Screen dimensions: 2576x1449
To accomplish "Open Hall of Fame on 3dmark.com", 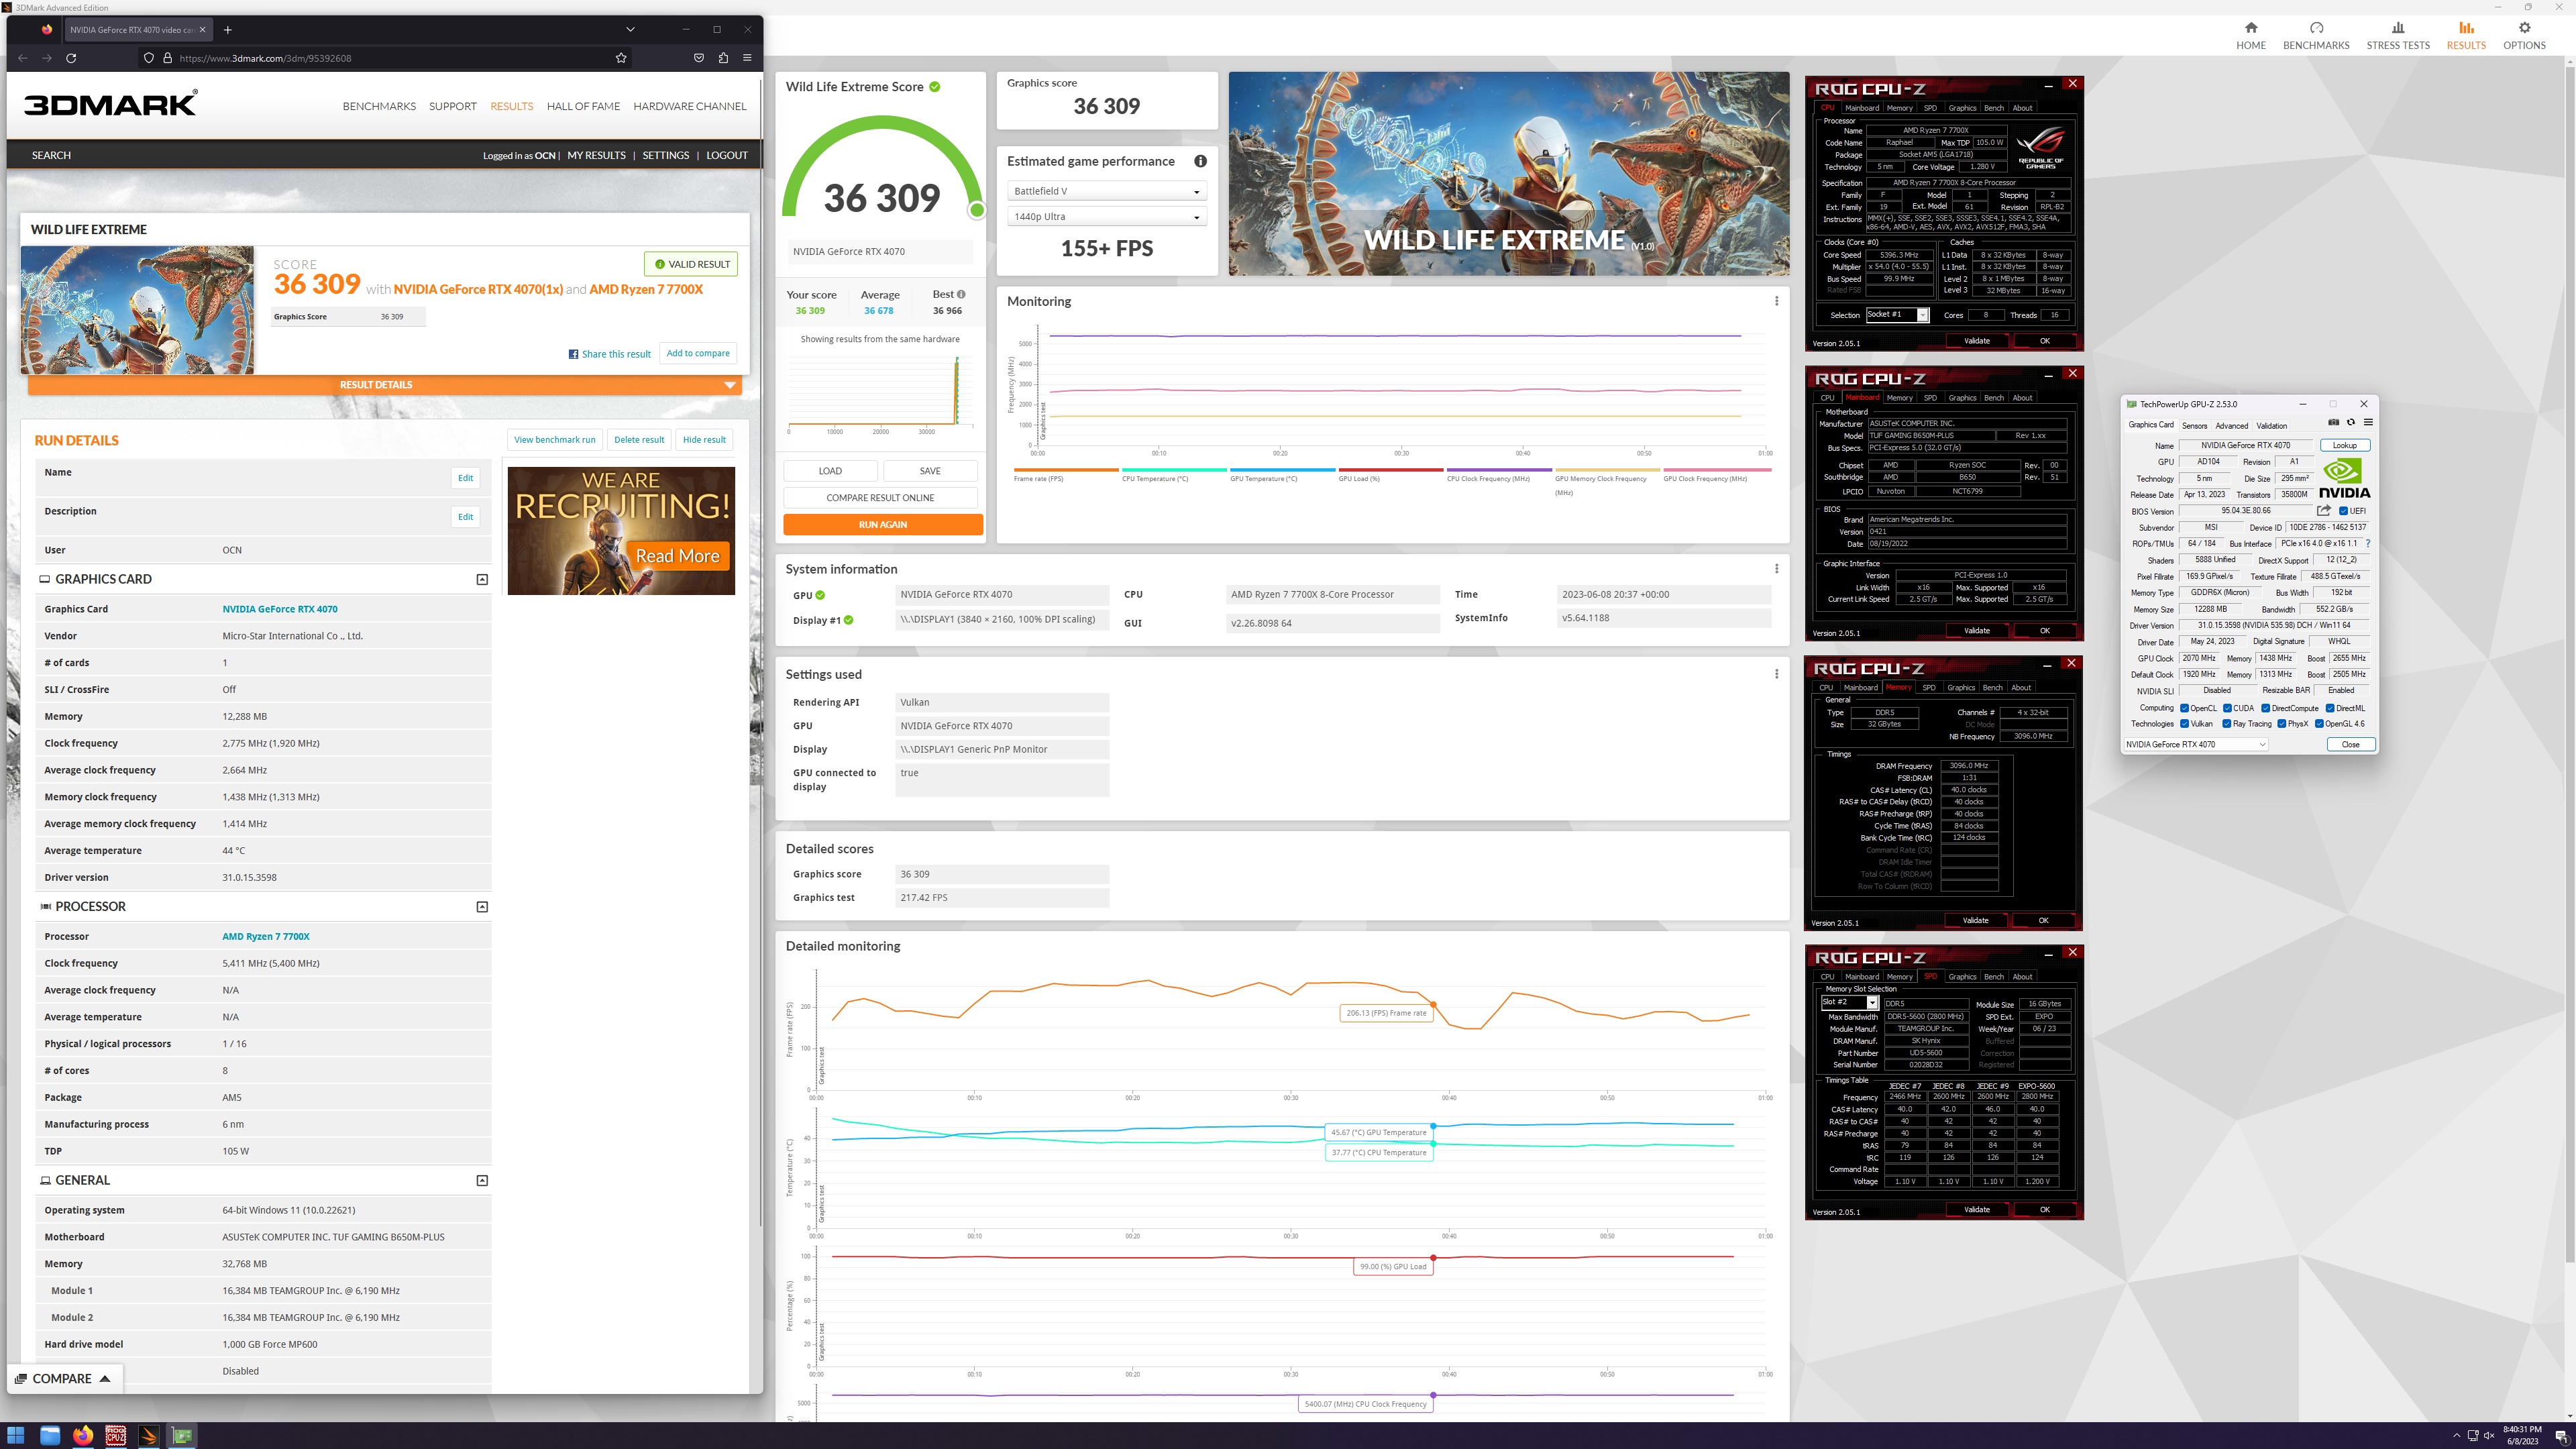I will [583, 106].
